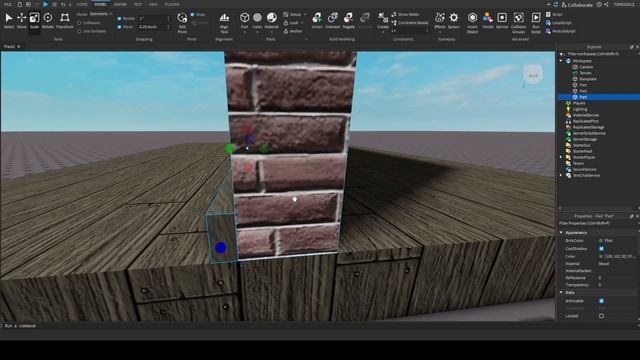Click the New file icon in title bar
This screenshot has height=360, width=640.
point(19,4)
